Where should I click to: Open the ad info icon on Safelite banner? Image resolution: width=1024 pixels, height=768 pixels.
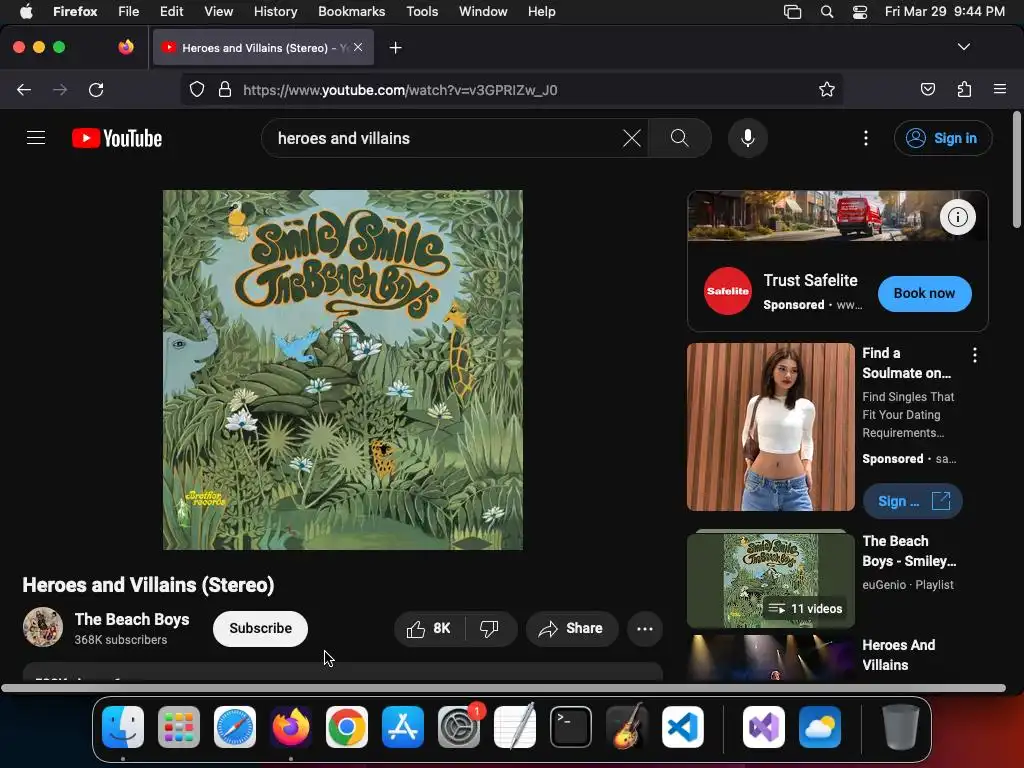[957, 217]
